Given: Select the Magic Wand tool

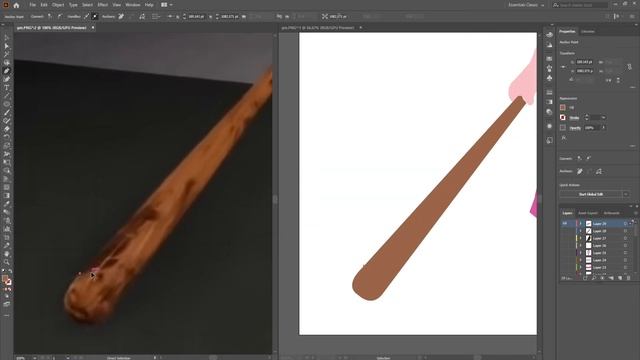Looking at the screenshot, I should 7,54.
